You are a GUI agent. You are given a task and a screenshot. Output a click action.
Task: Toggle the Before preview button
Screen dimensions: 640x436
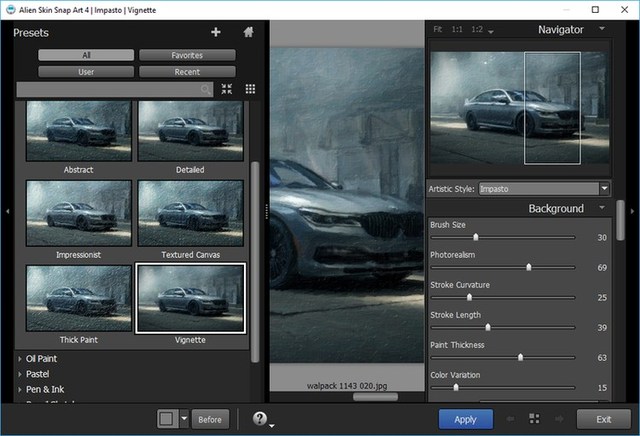coord(209,418)
